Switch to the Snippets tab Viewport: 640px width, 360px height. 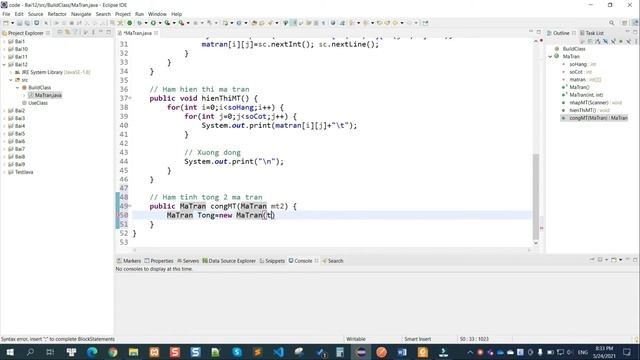tap(272, 260)
